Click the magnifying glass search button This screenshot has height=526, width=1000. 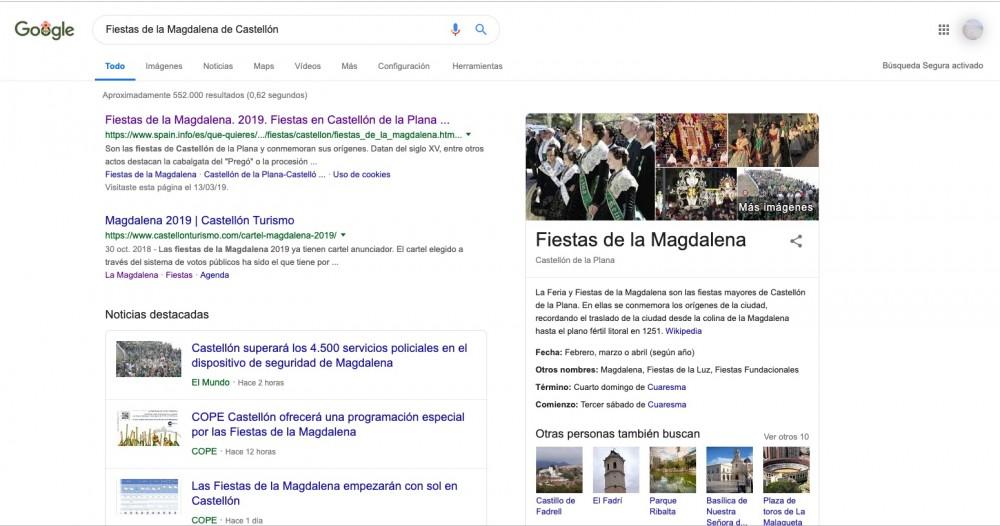click(x=481, y=30)
